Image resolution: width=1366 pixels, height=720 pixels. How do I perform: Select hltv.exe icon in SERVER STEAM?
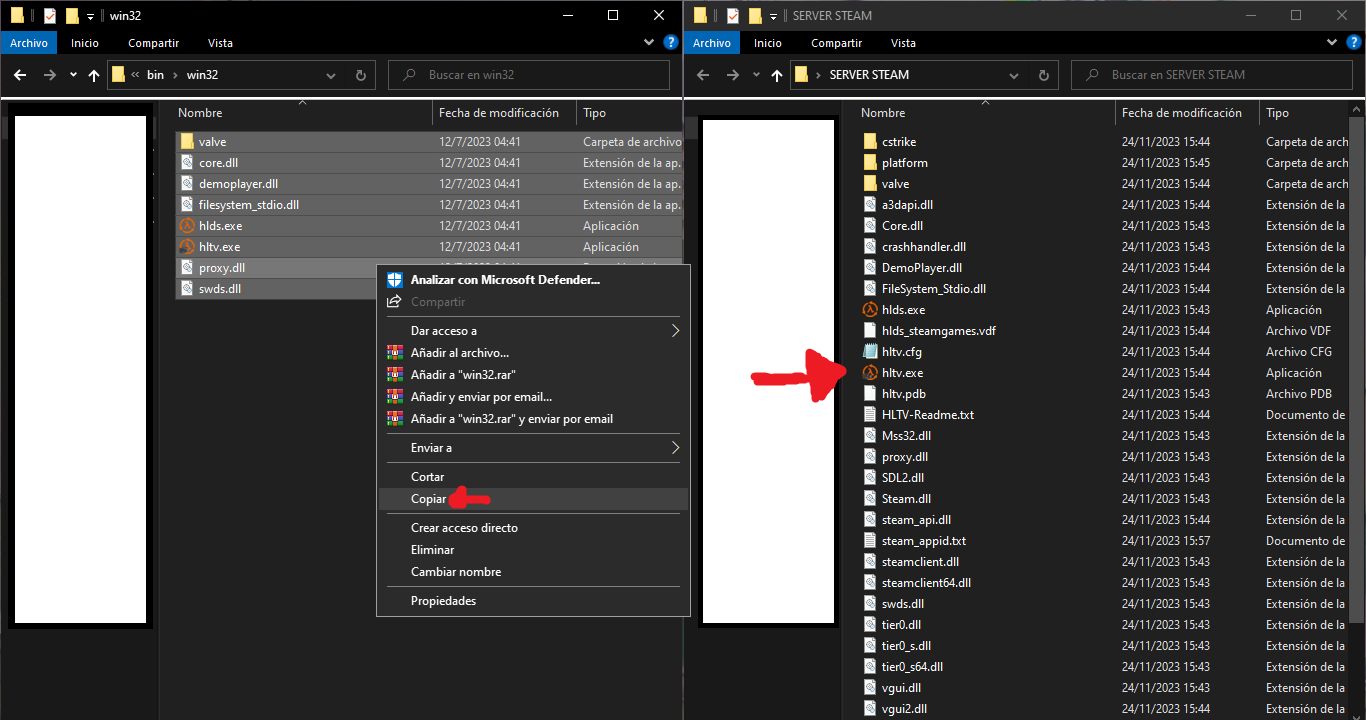[870, 373]
